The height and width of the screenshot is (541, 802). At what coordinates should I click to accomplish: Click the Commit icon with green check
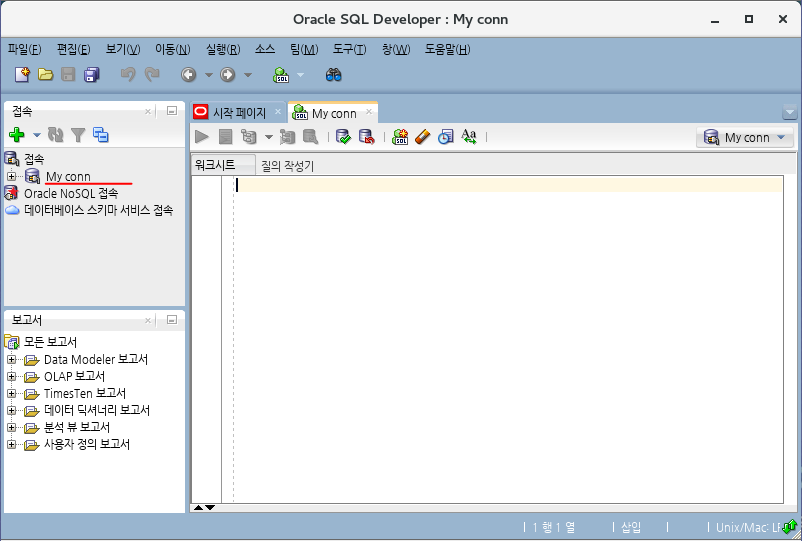(343, 137)
